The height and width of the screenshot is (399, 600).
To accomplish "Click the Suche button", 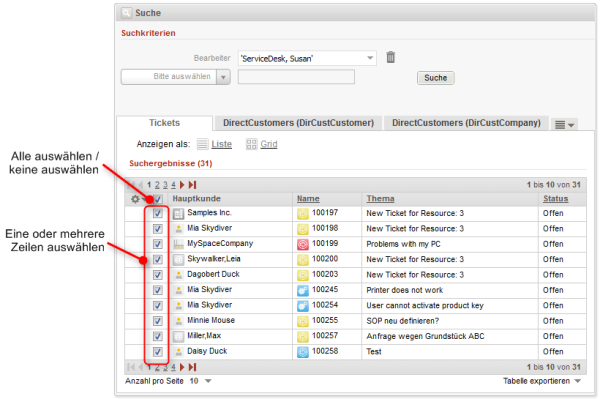I will (435, 78).
